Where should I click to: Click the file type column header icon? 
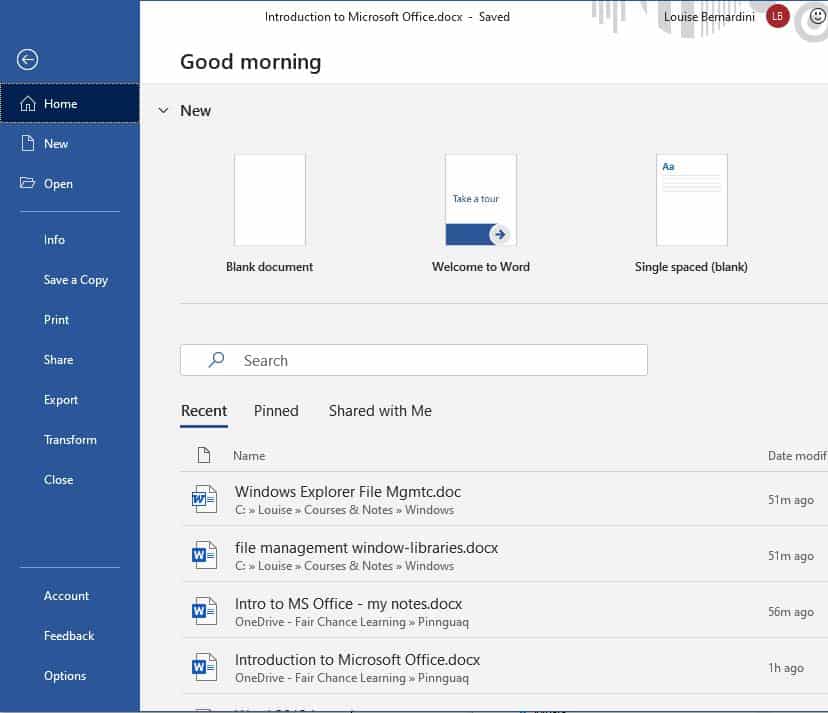(x=204, y=455)
